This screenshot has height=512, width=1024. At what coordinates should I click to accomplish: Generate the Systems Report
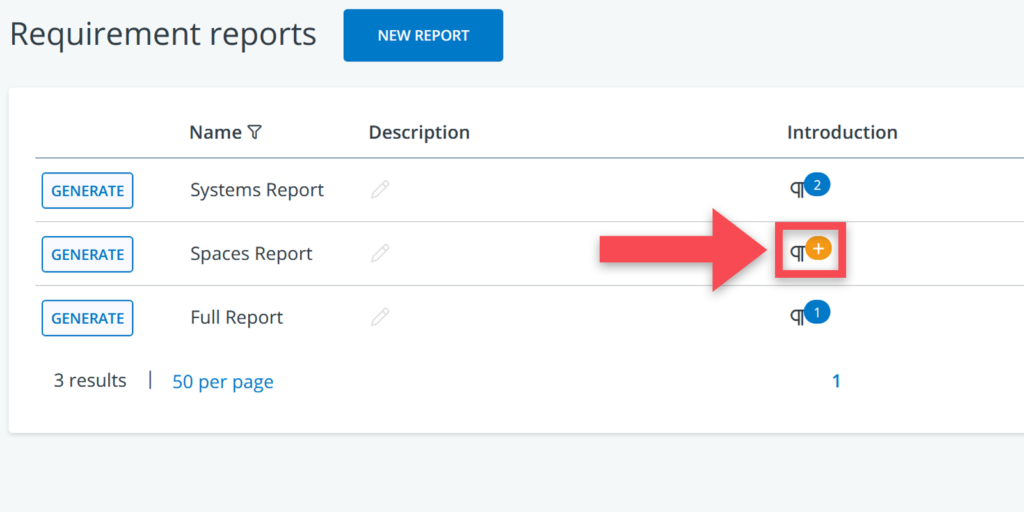(87, 190)
